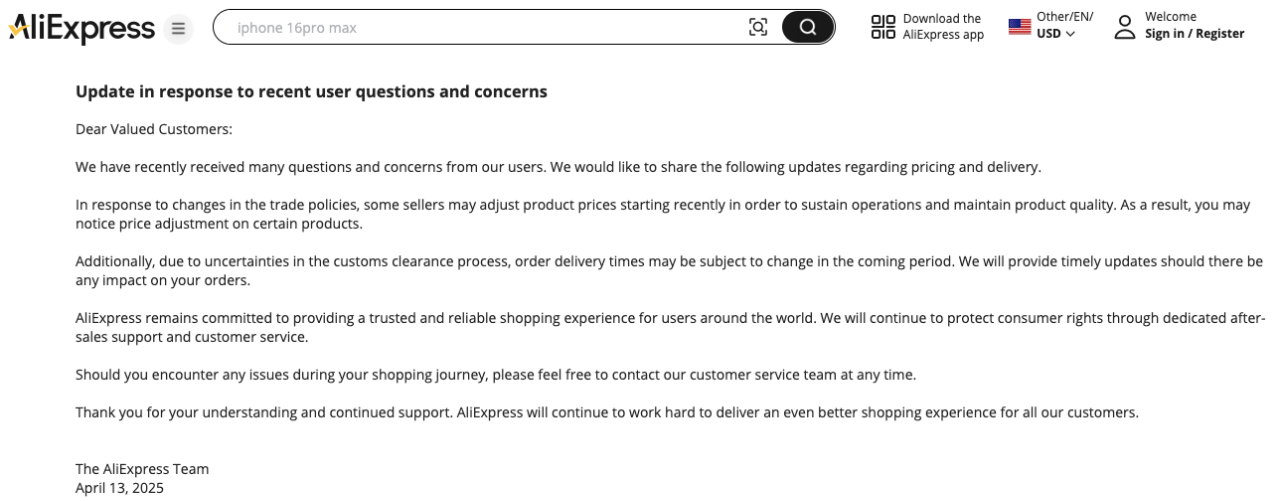Click the Dear Valued Customers greeting
This screenshot has width=1280, height=501.
154,129
